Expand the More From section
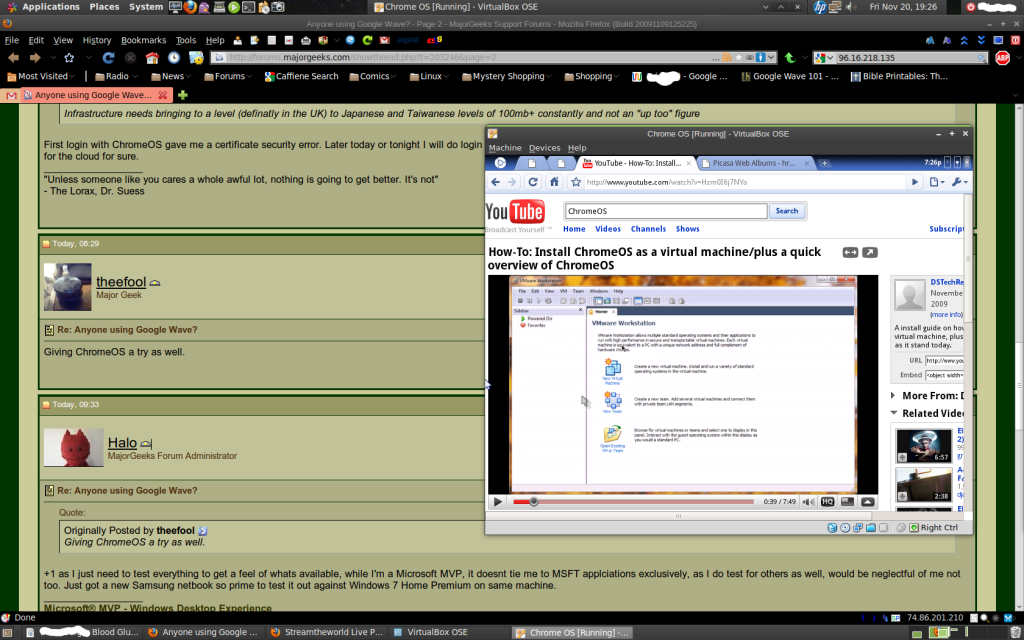The height and width of the screenshot is (640, 1024). (893, 396)
